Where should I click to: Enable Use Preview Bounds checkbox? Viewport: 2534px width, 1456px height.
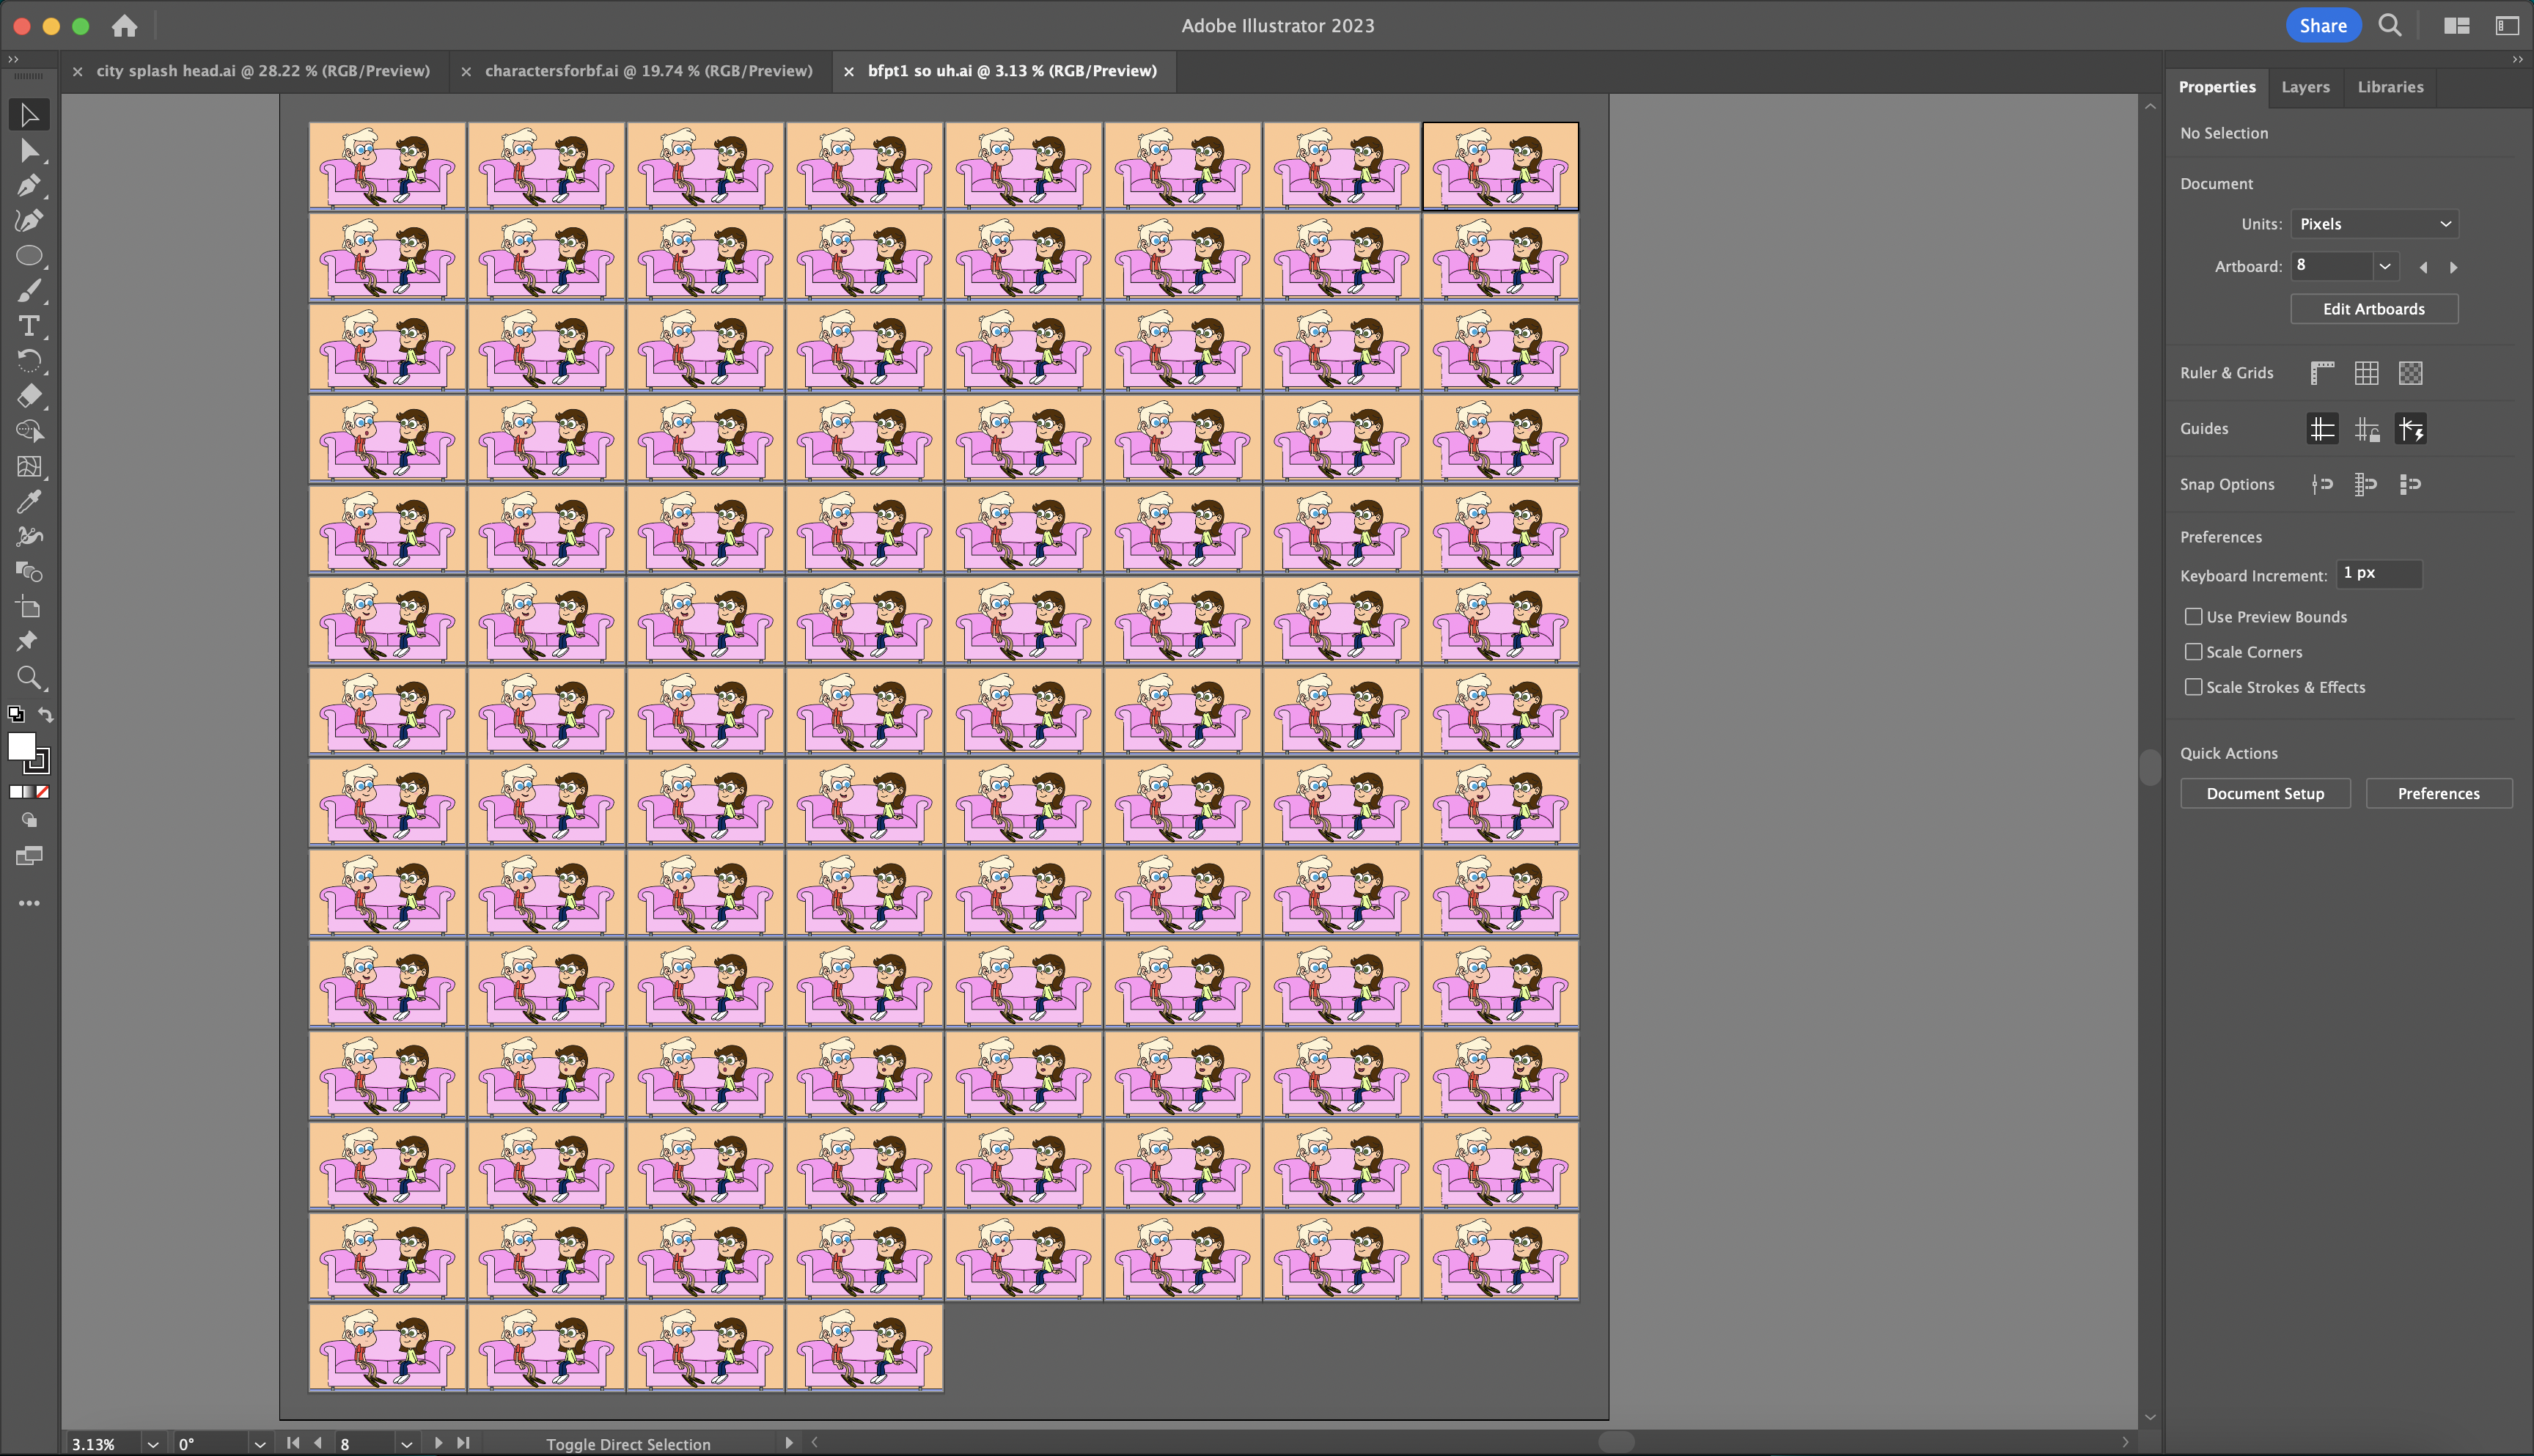pos(2193,617)
